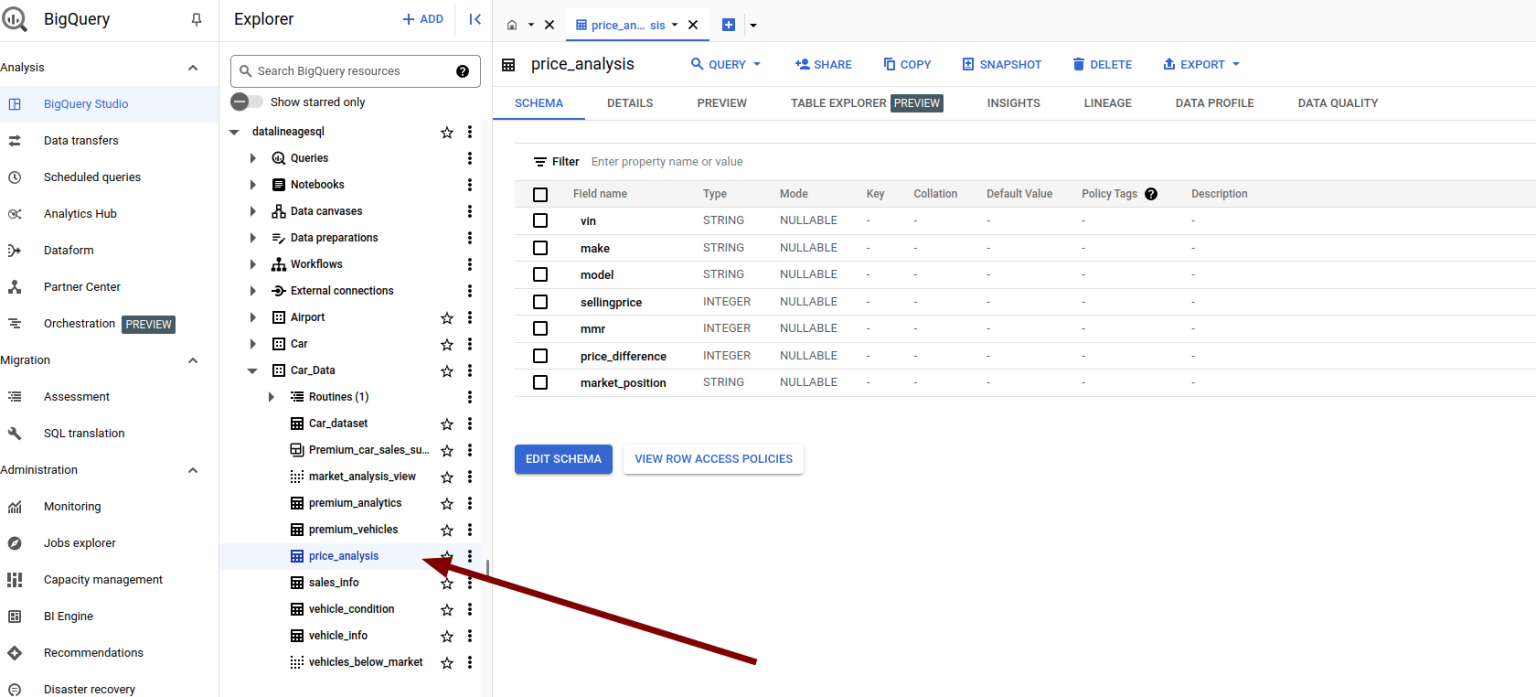Switch to the PREVIEW tab
1536x697 pixels.
(x=721, y=102)
